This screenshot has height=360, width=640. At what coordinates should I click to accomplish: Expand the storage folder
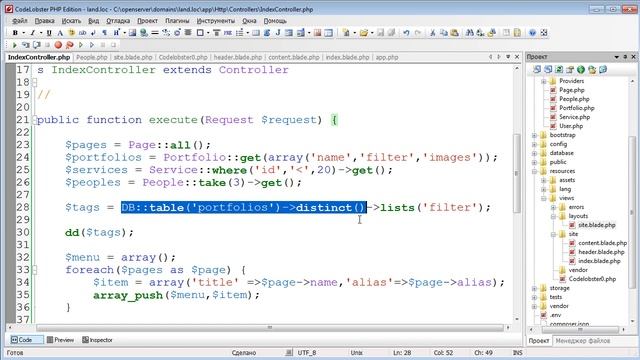[534, 288]
